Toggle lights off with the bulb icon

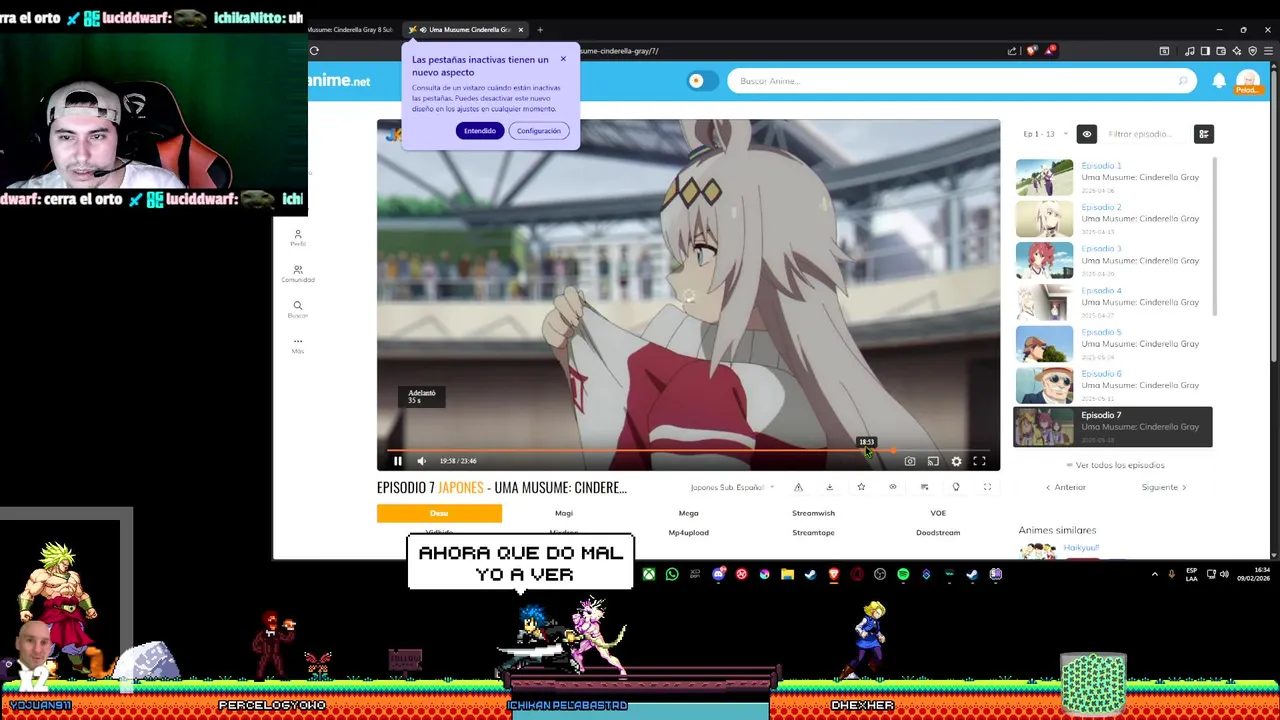tap(956, 487)
